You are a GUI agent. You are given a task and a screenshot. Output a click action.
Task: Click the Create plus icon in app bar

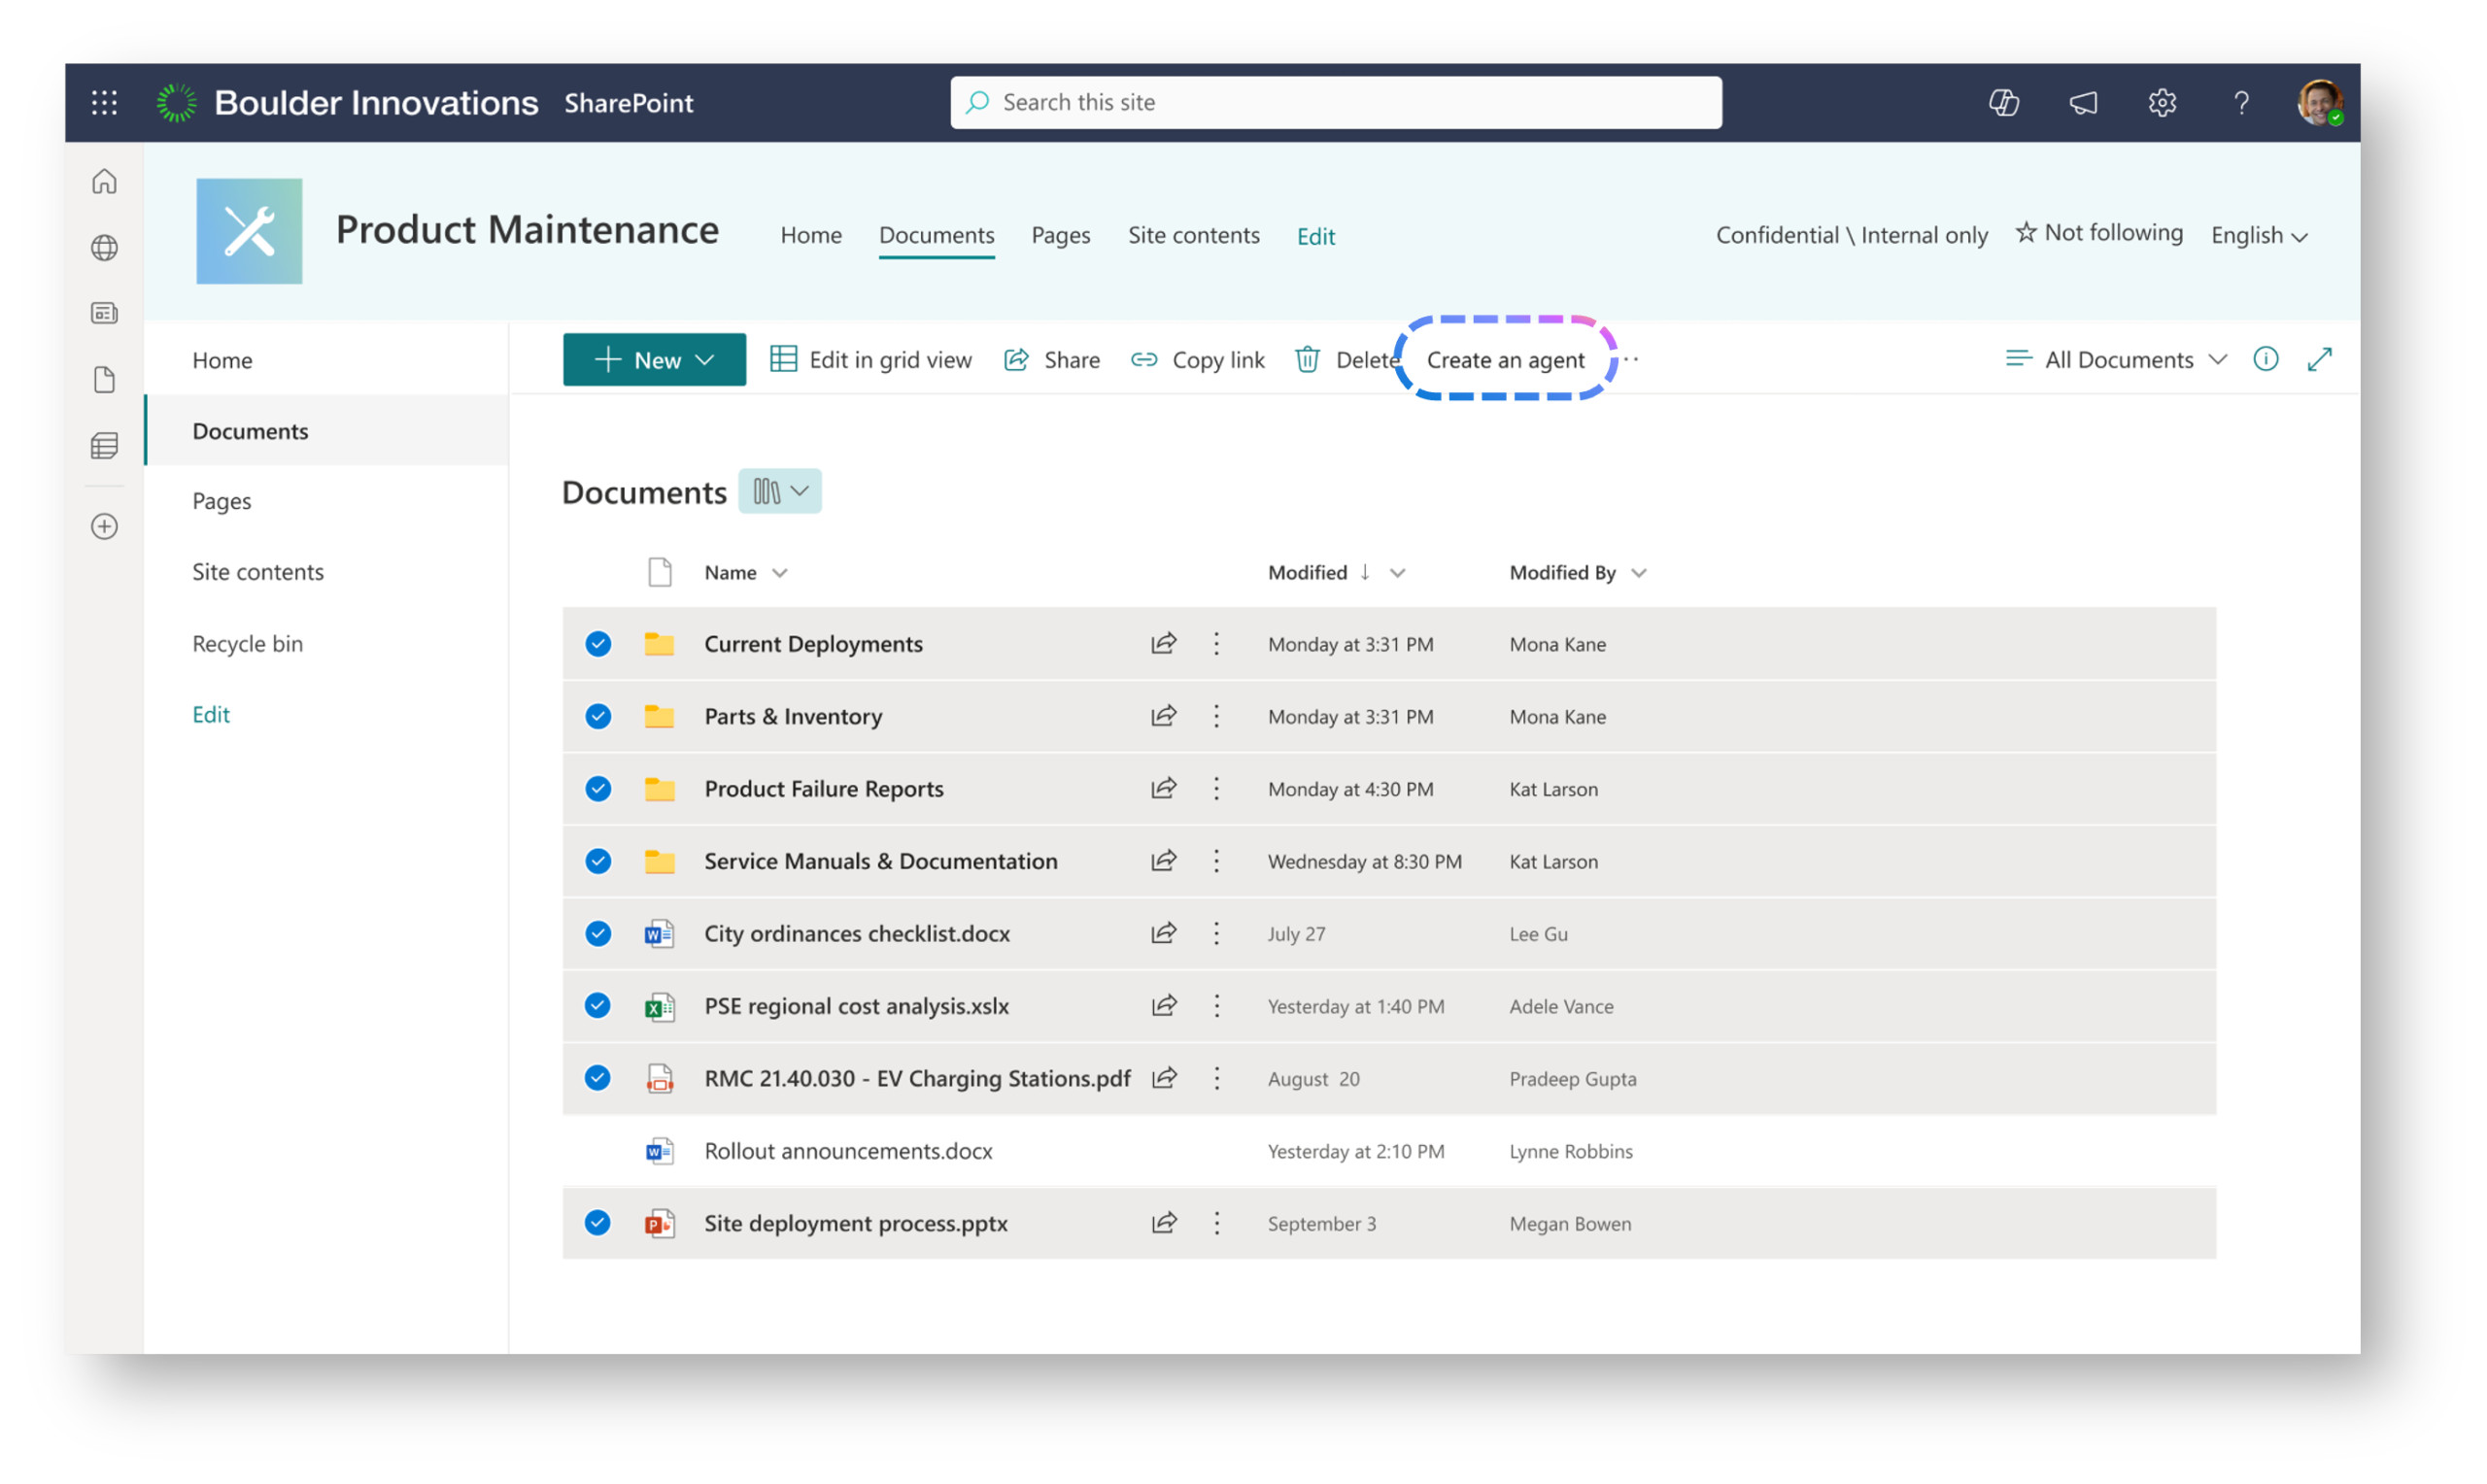(104, 526)
